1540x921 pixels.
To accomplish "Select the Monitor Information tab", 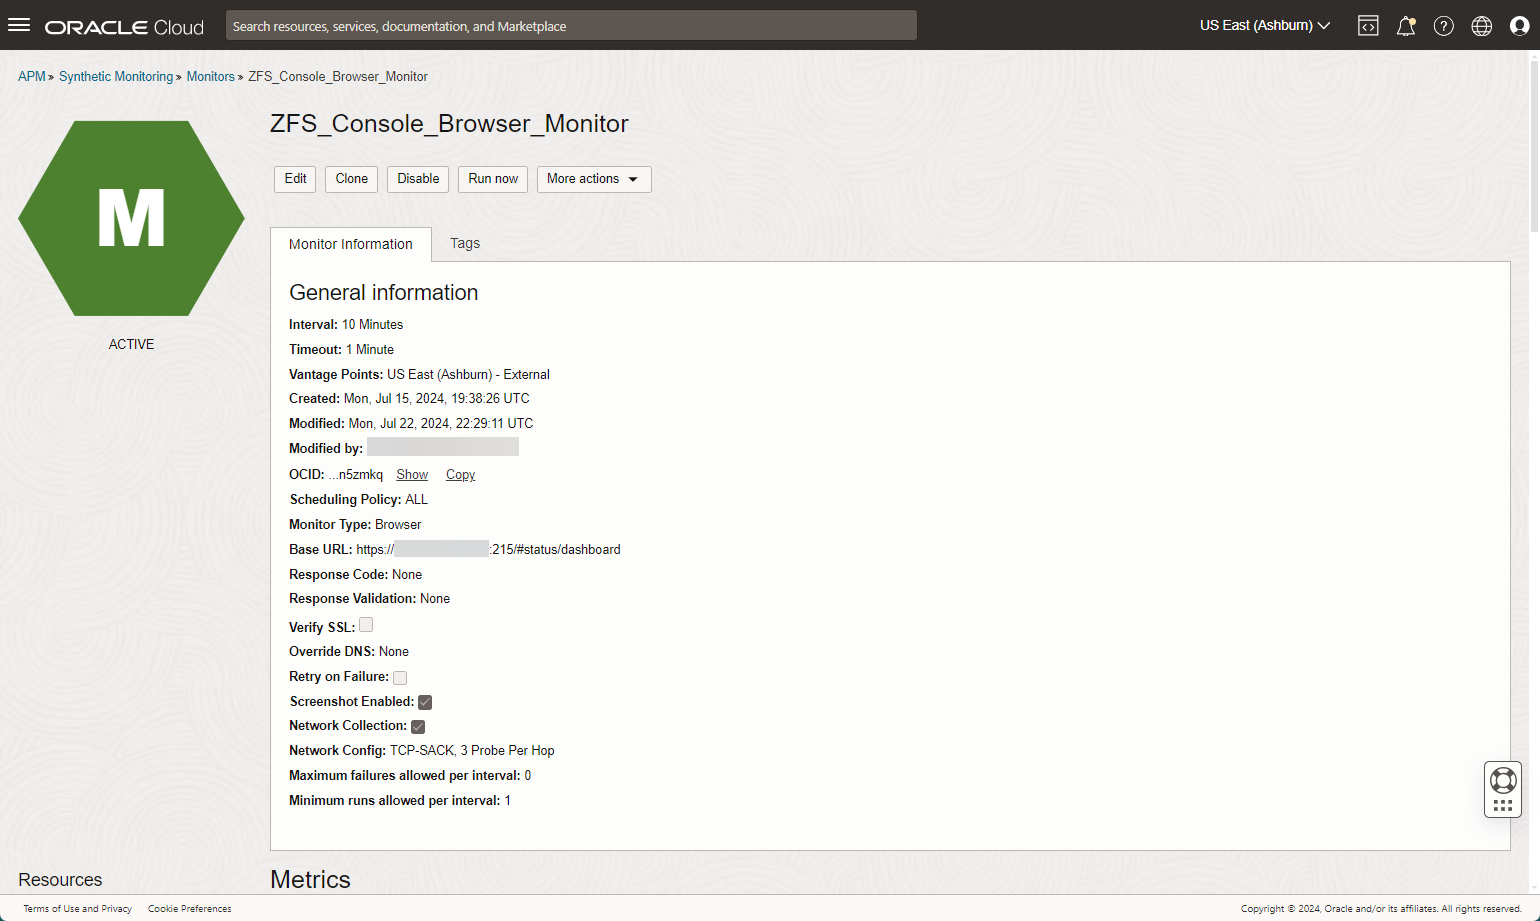I will coord(351,243).
